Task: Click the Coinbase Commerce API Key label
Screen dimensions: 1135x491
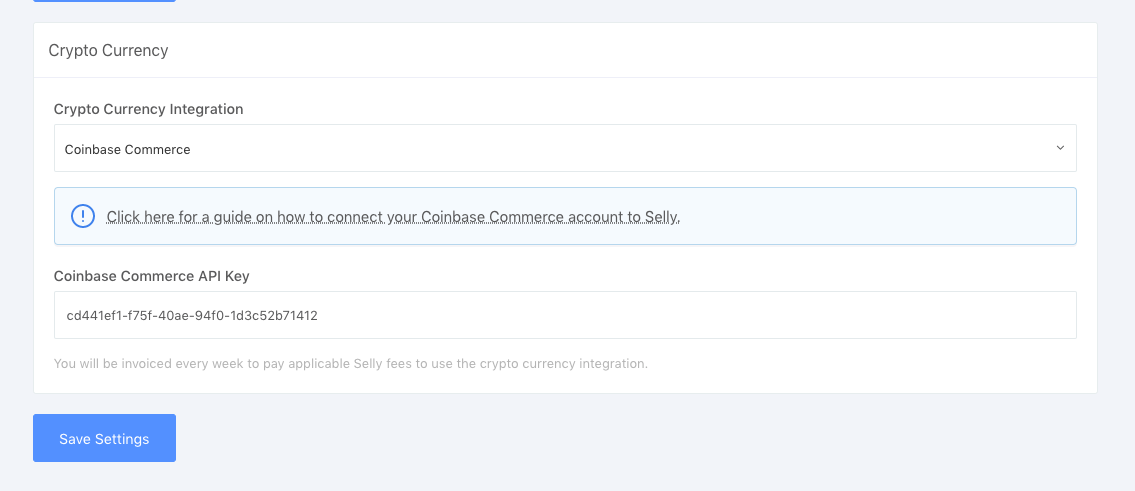Action: tap(152, 276)
